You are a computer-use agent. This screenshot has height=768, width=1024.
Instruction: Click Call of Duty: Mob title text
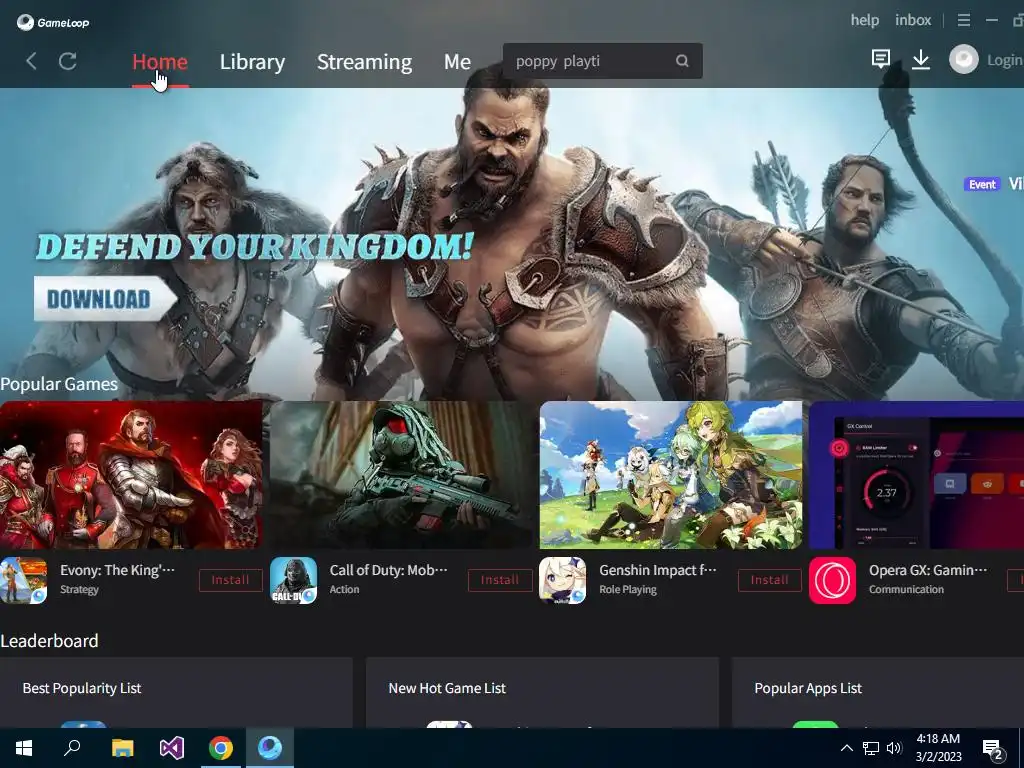(389, 570)
